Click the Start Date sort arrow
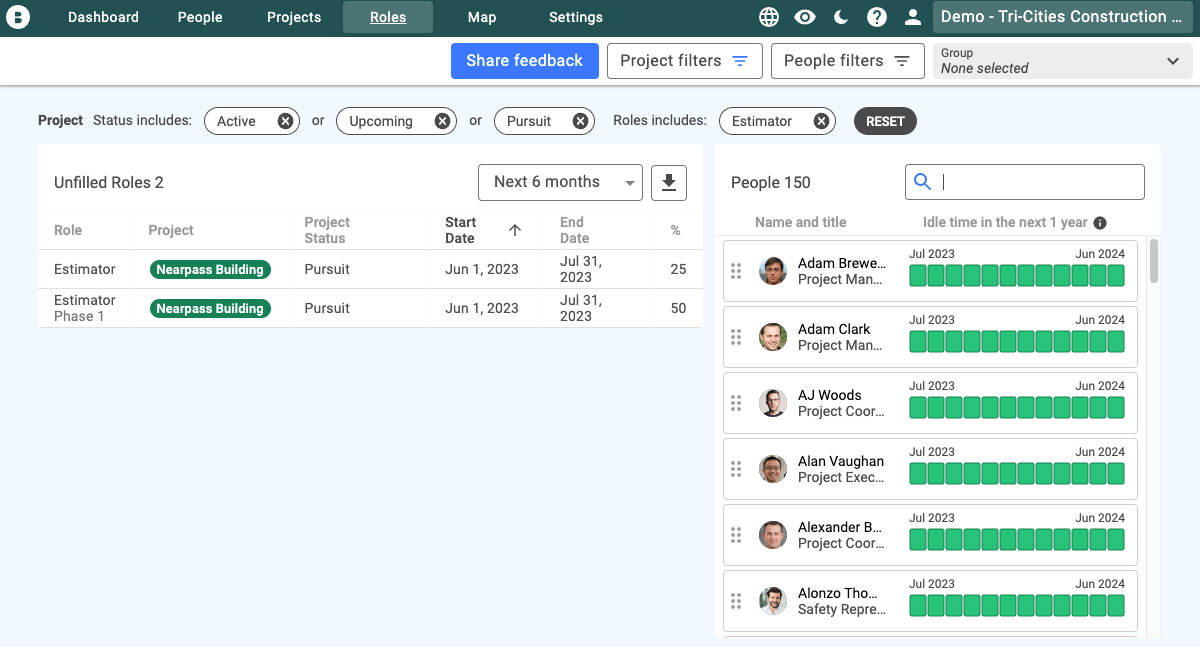The image size is (1200, 647). (x=515, y=230)
